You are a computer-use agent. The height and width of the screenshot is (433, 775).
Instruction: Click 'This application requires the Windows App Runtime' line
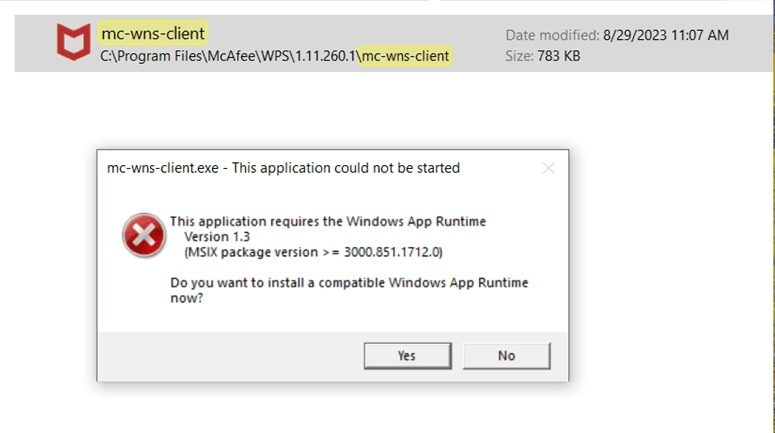tap(328, 221)
